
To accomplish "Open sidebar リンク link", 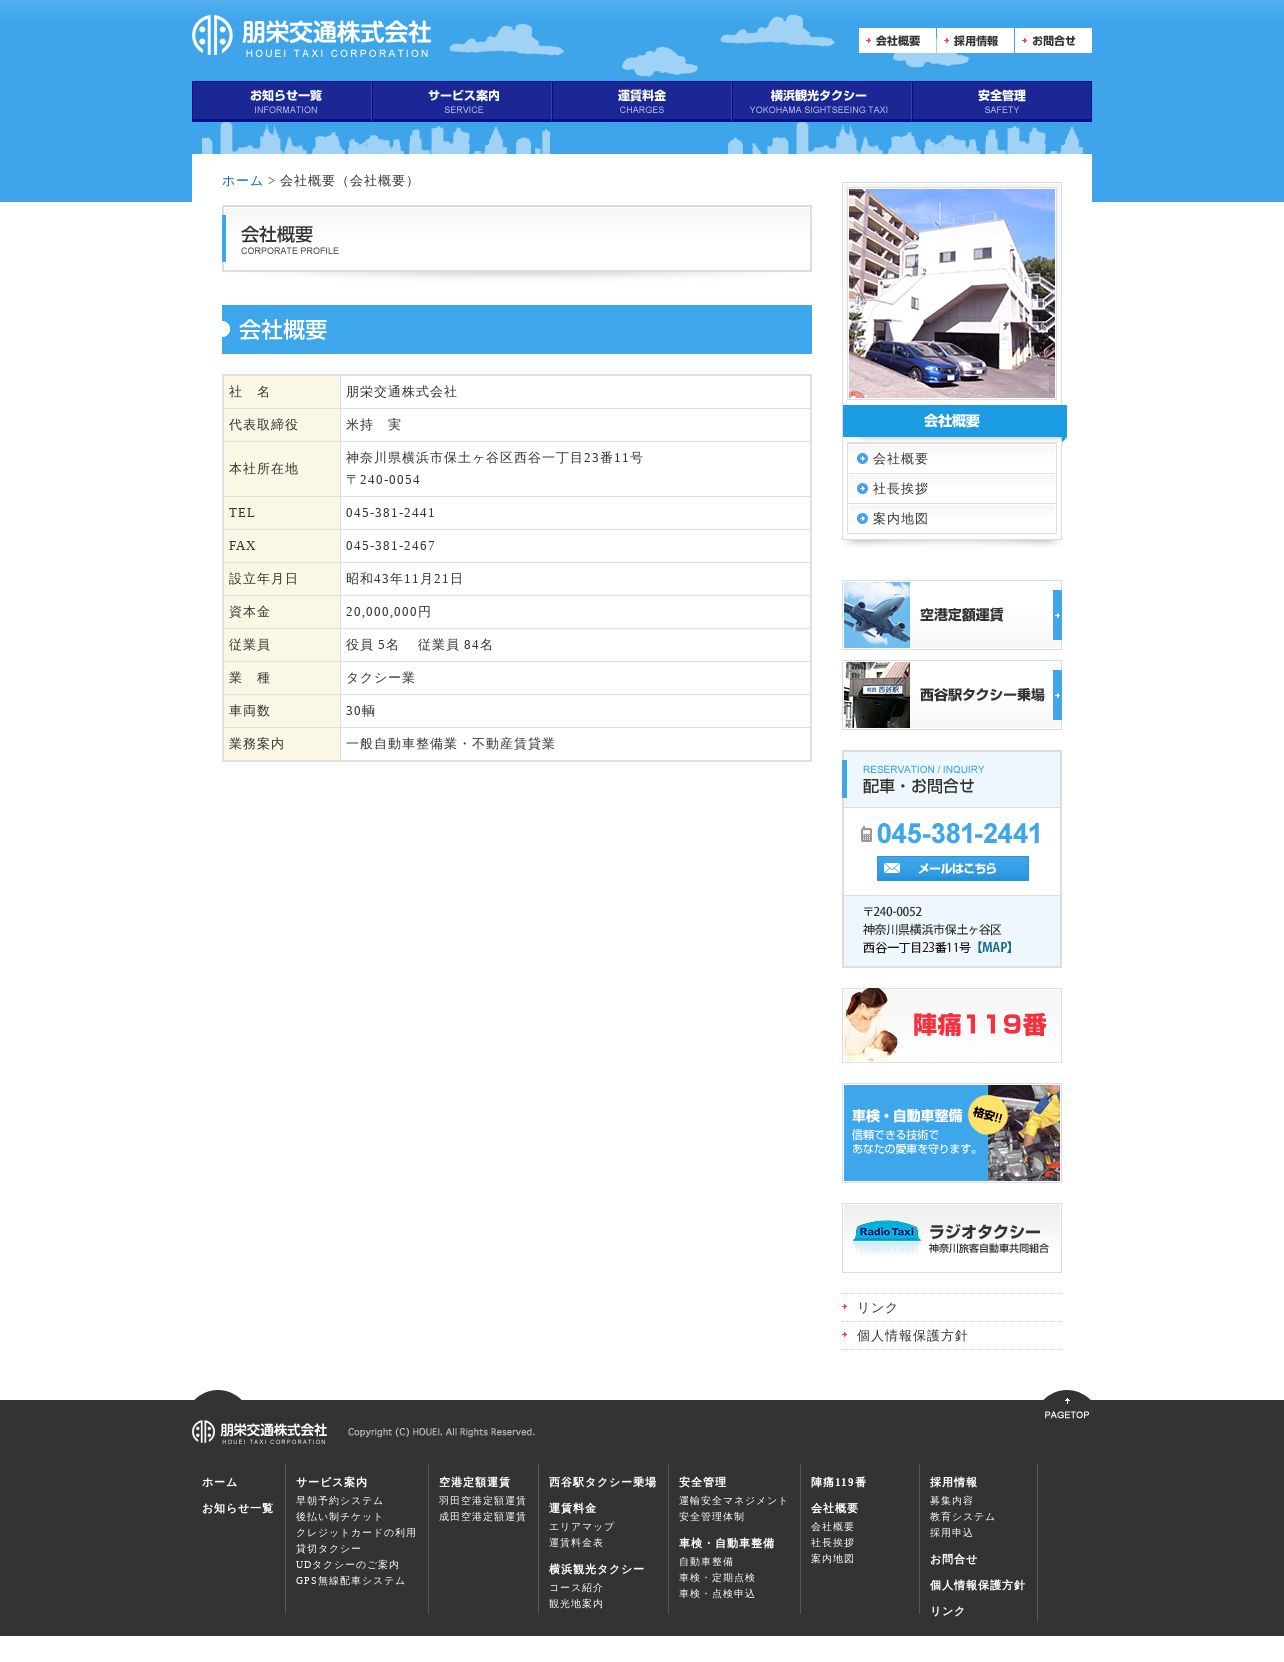I will click(x=877, y=1308).
